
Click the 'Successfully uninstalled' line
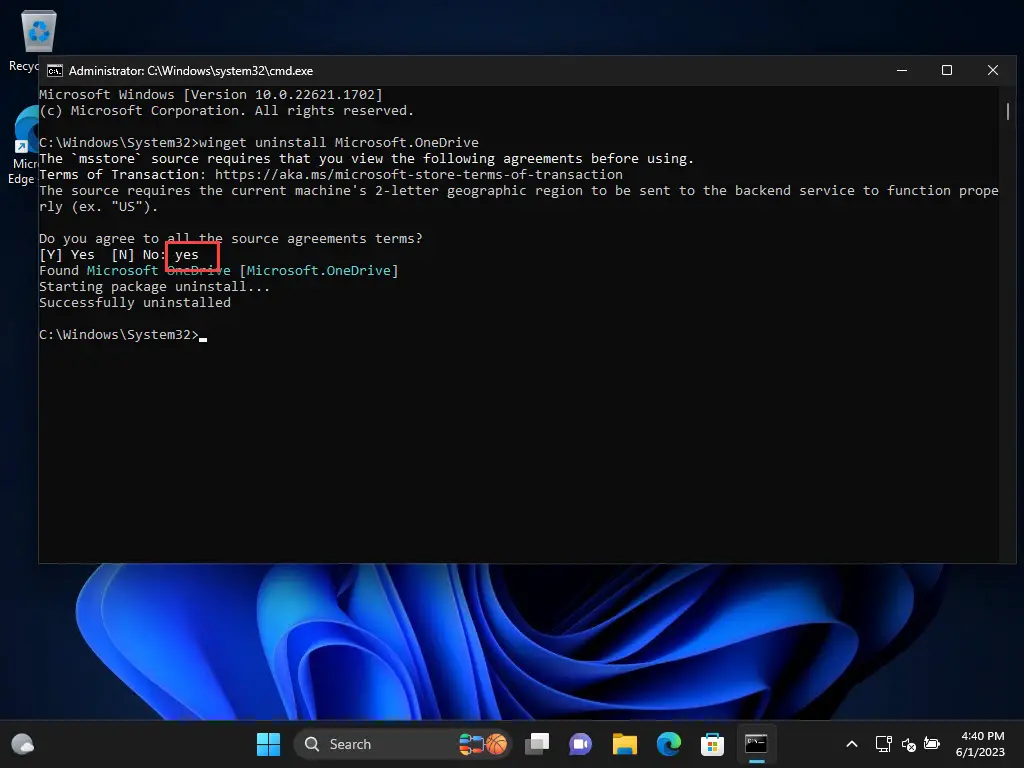(135, 302)
